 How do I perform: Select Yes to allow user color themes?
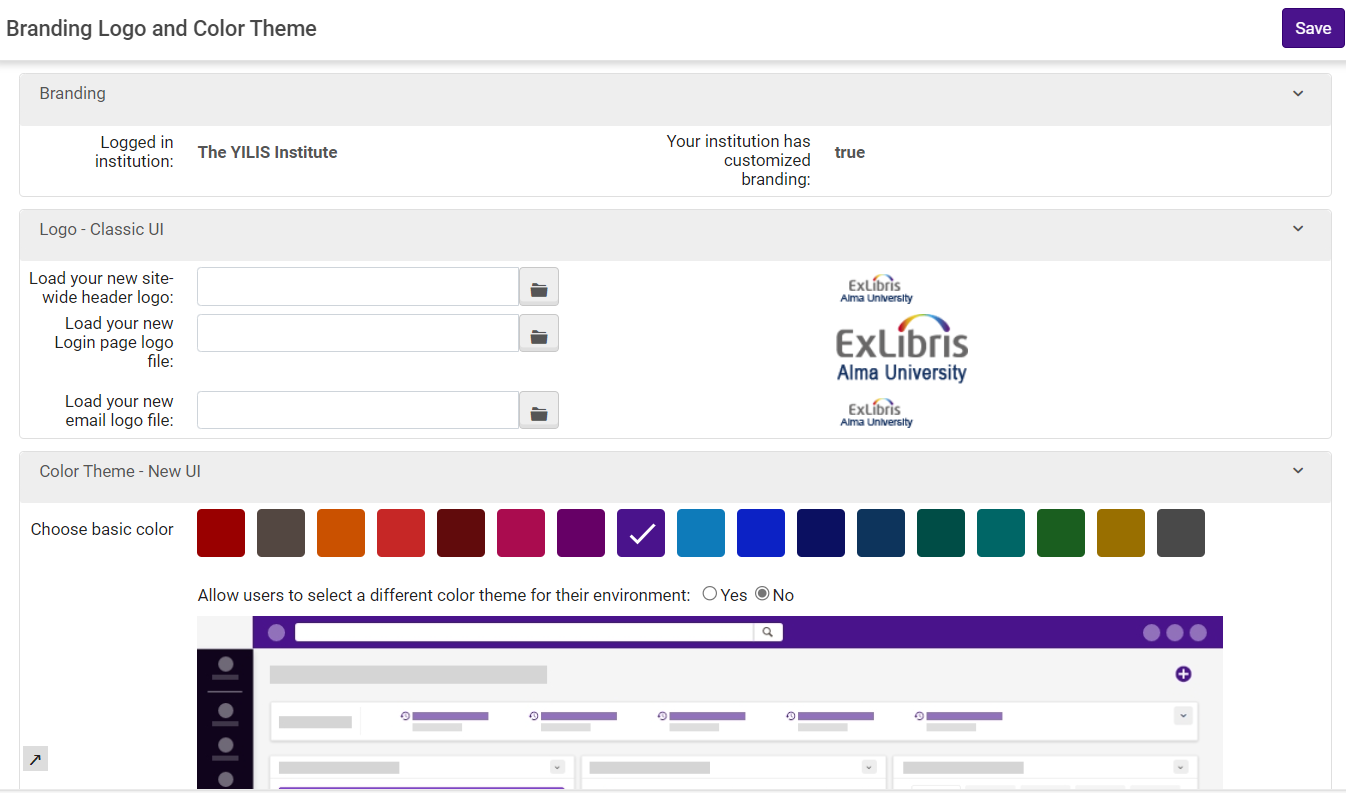pos(710,594)
